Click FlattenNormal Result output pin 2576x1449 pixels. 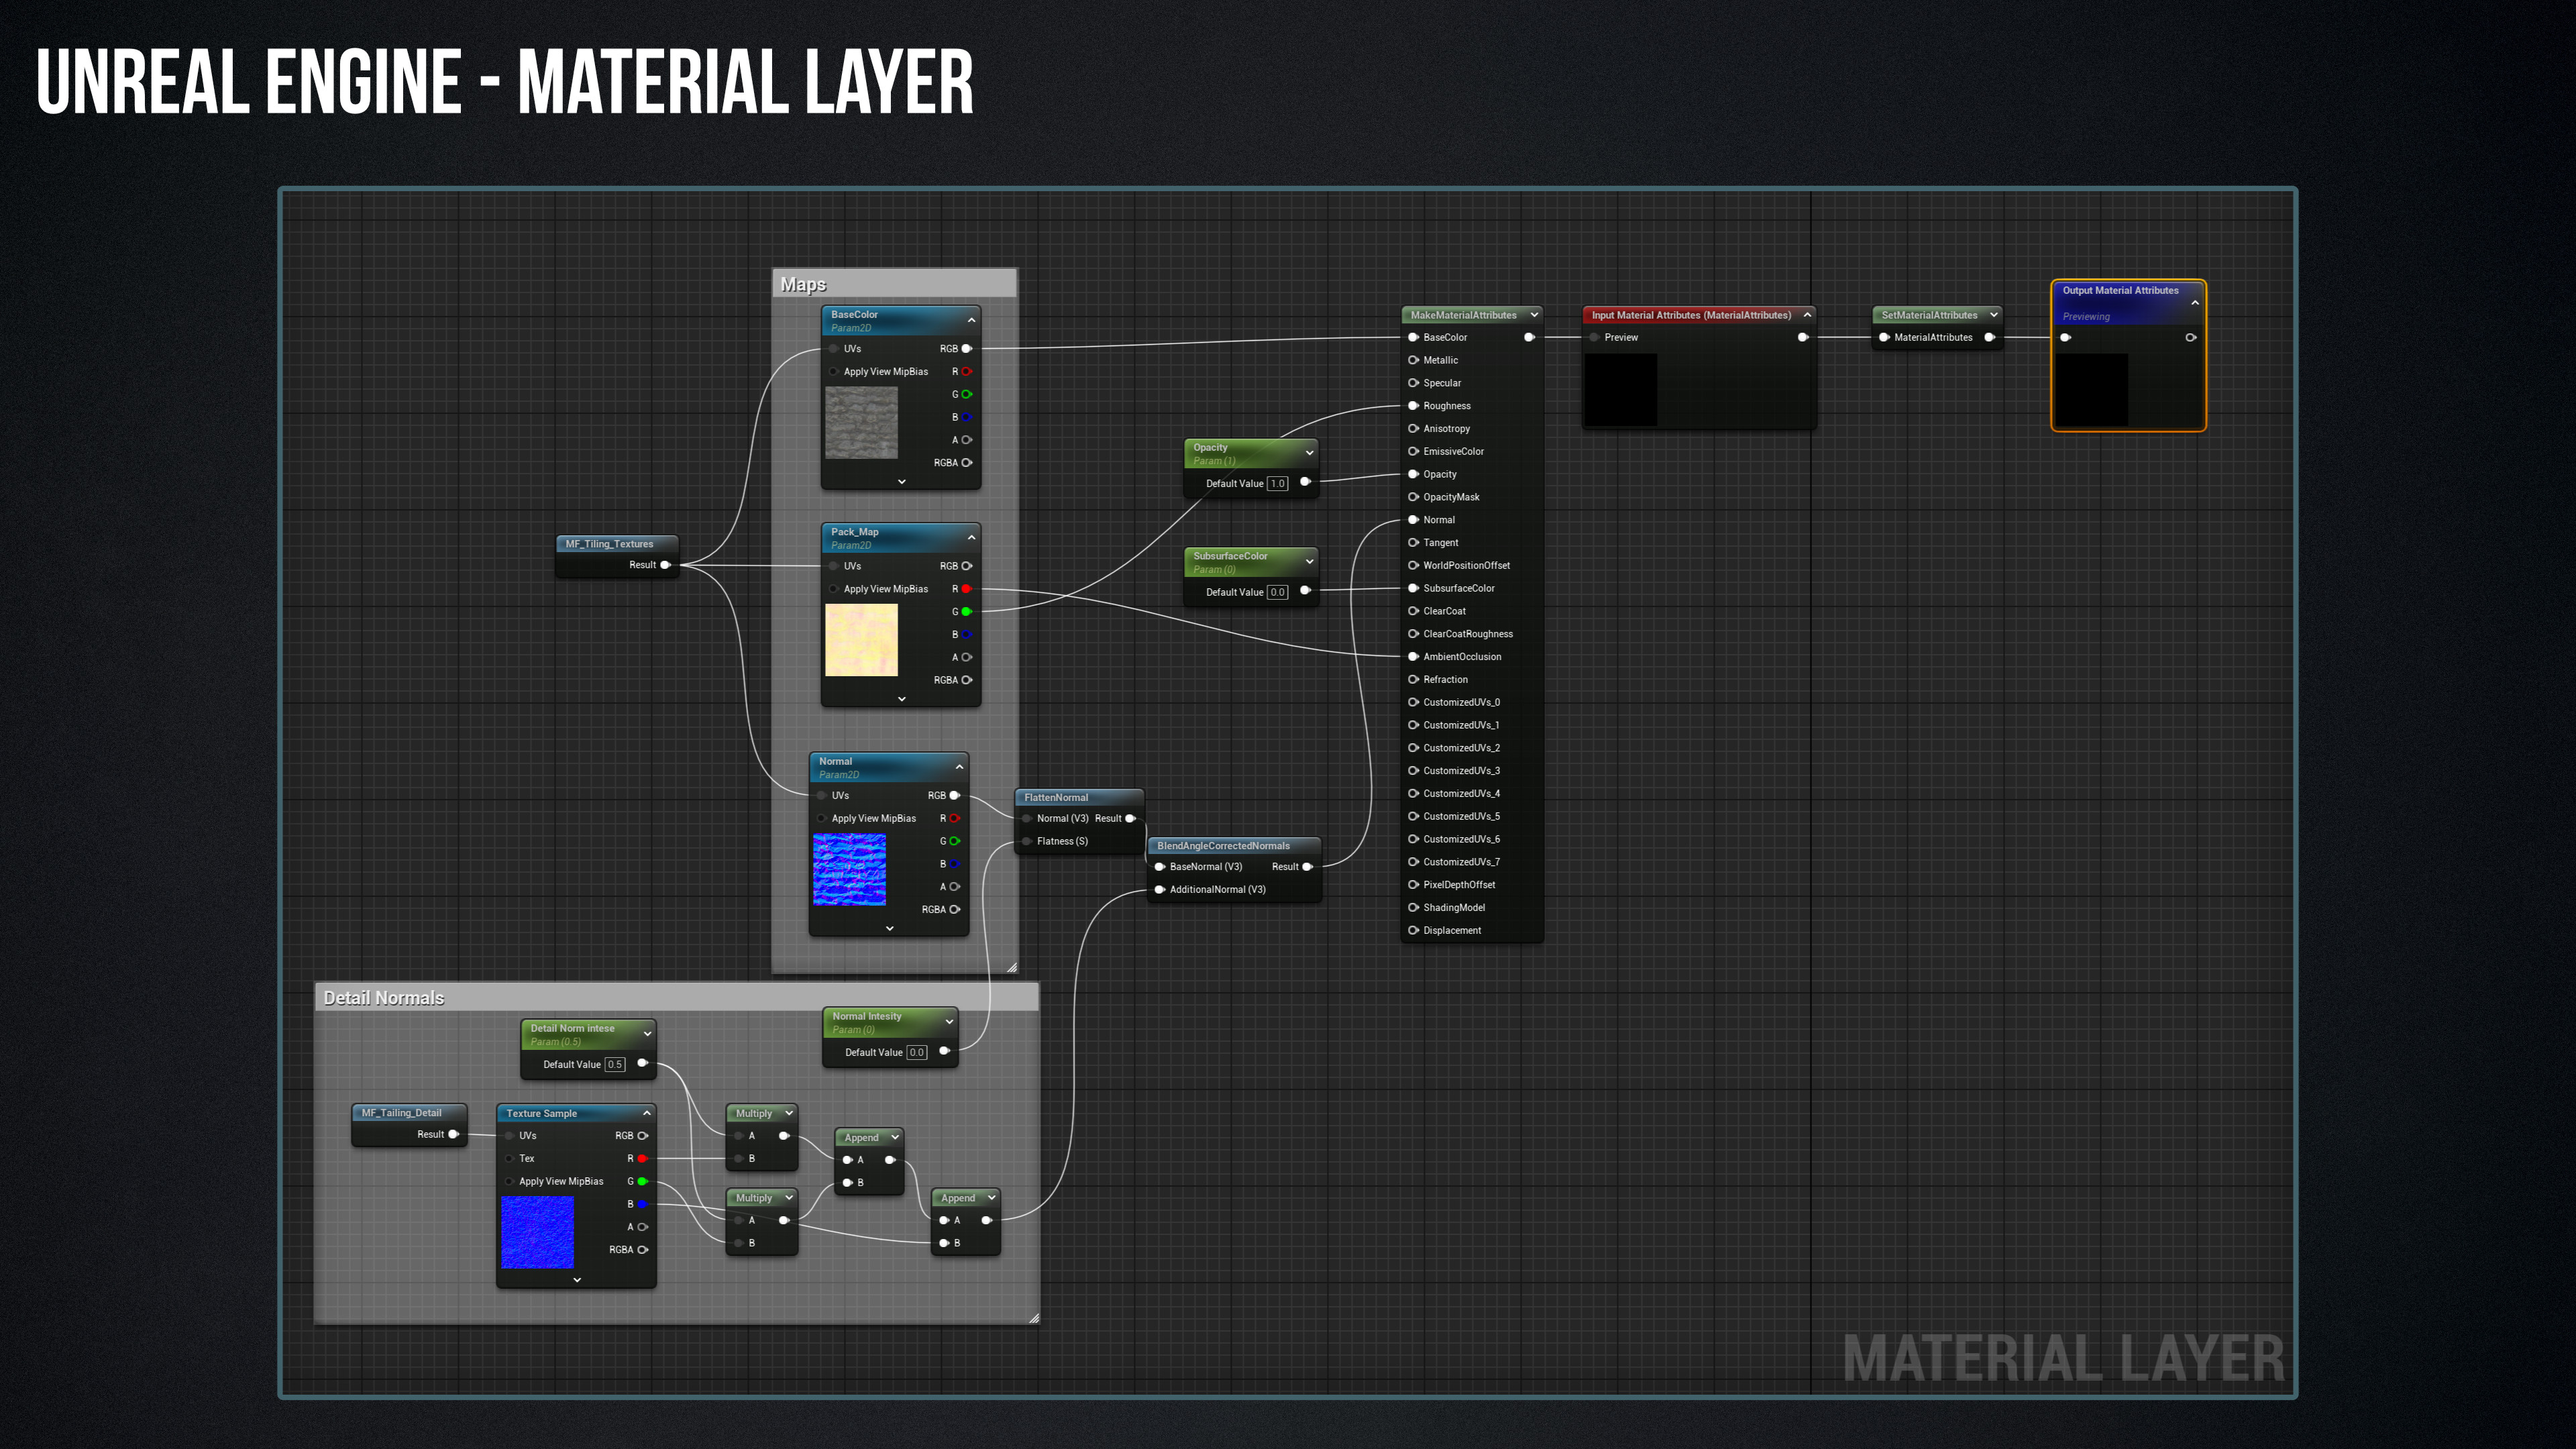1130,819
